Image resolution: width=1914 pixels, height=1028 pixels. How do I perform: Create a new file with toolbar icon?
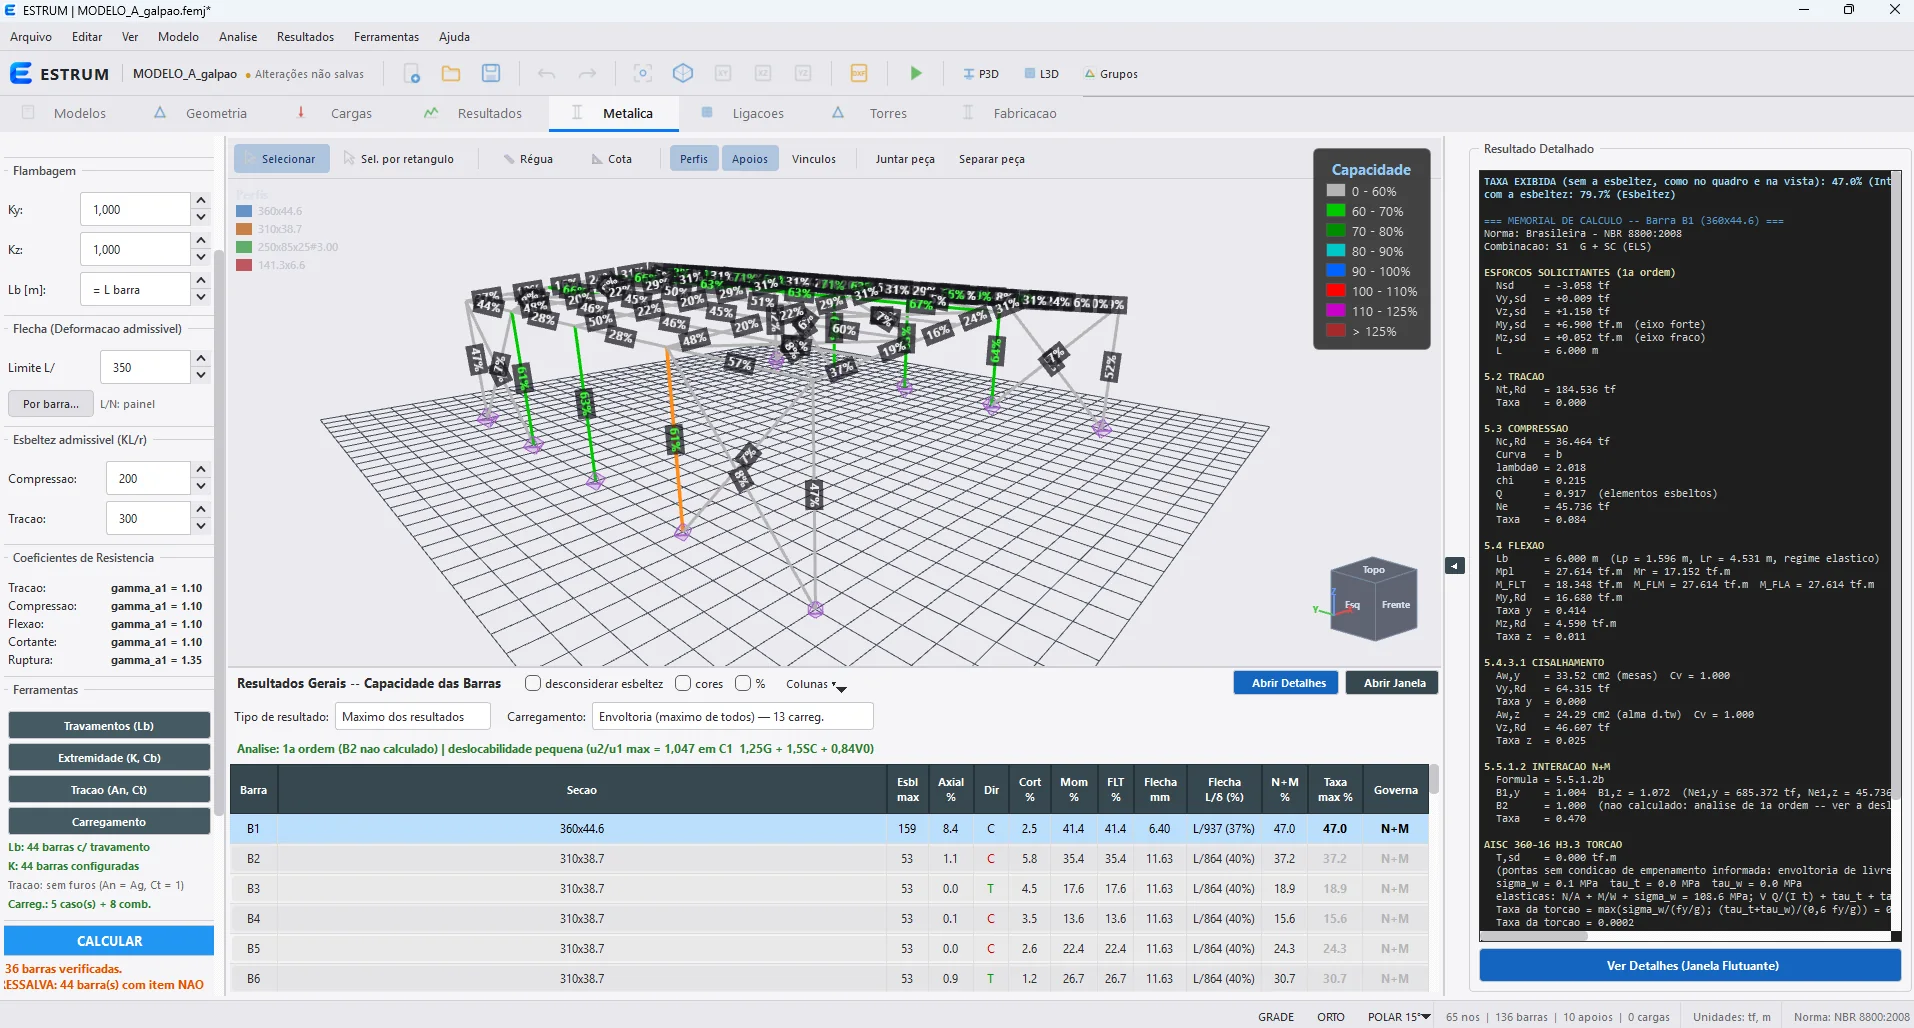[411, 74]
